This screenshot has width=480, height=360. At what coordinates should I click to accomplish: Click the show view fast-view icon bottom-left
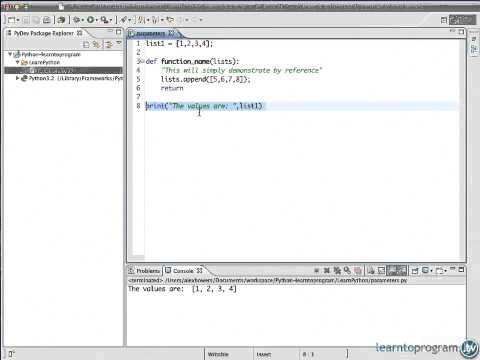tap(11, 354)
